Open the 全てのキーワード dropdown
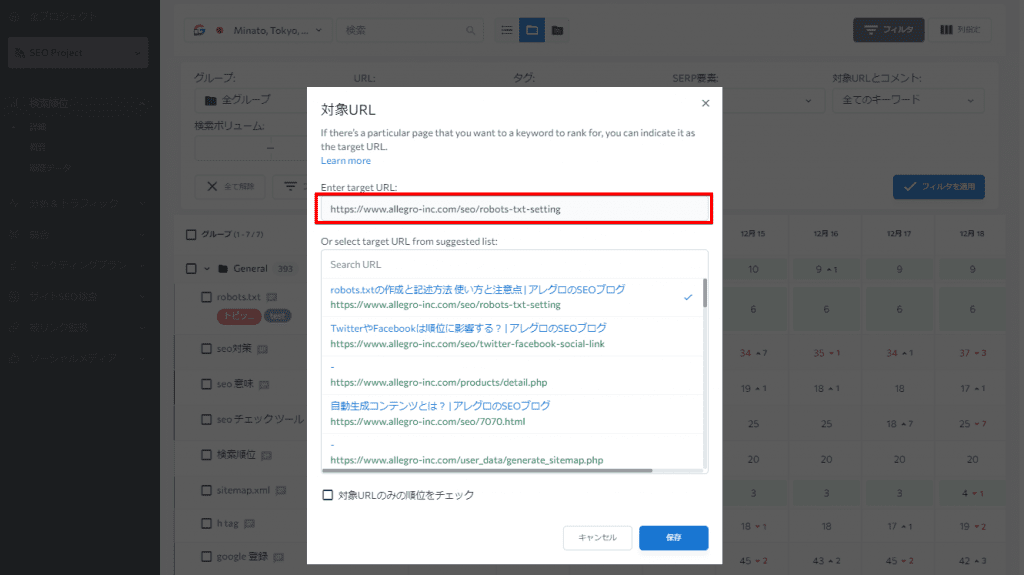 point(908,100)
